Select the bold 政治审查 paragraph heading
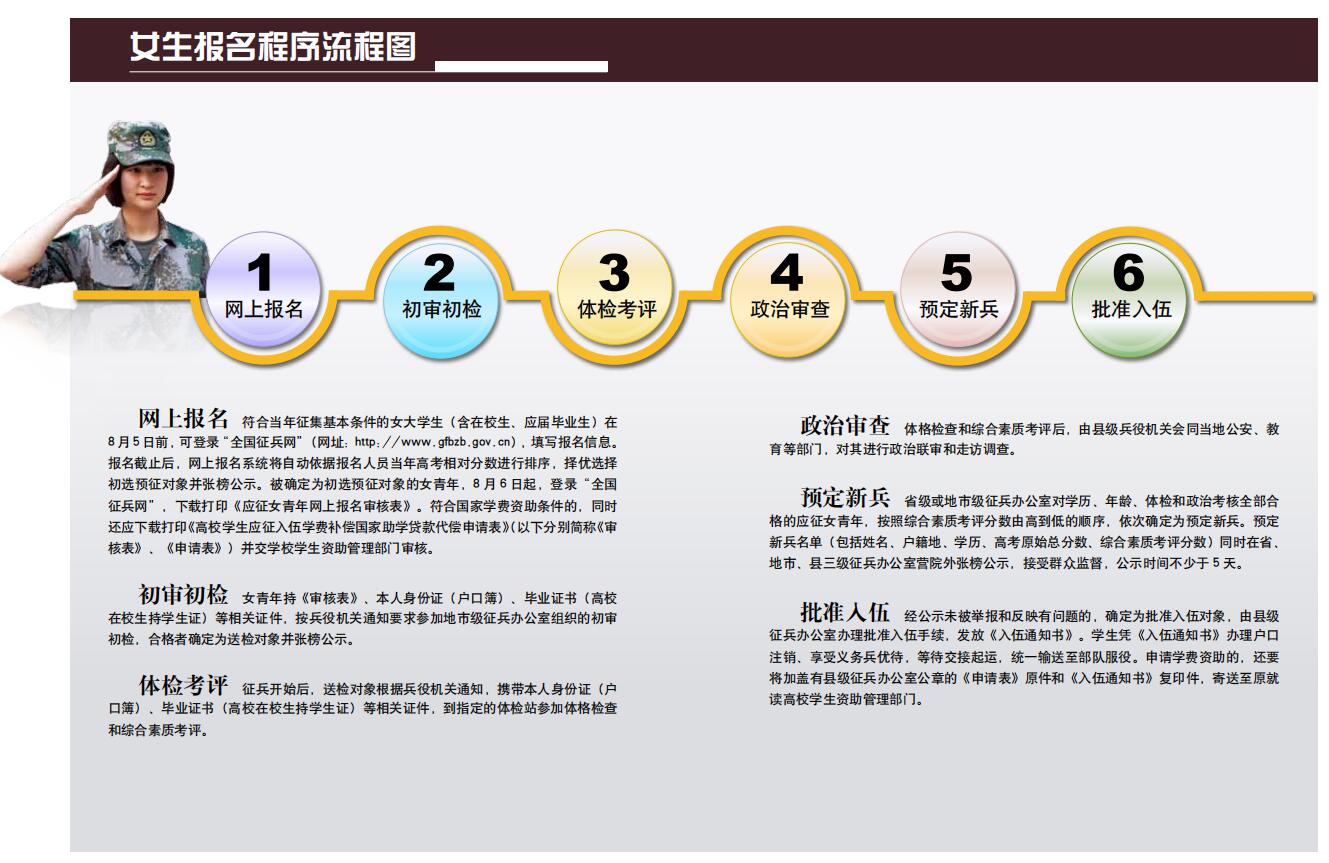The height and width of the screenshot is (863, 1329). click(844, 425)
